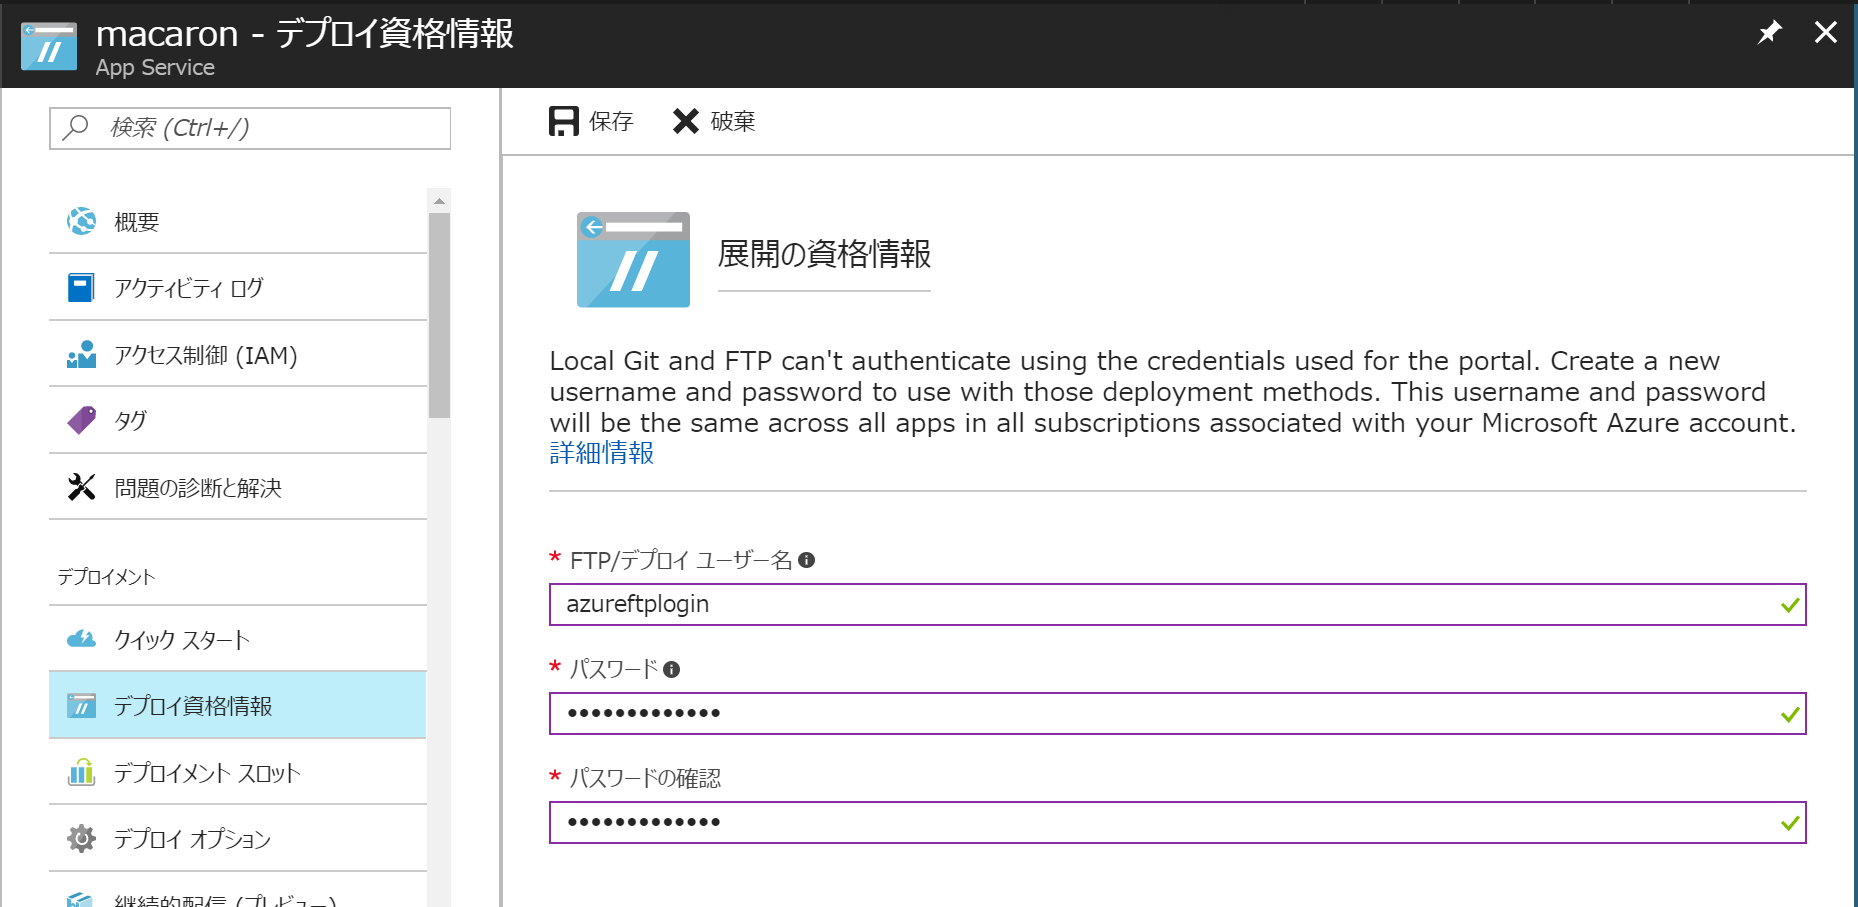Open the 詳細情報 link

[602, 453]
